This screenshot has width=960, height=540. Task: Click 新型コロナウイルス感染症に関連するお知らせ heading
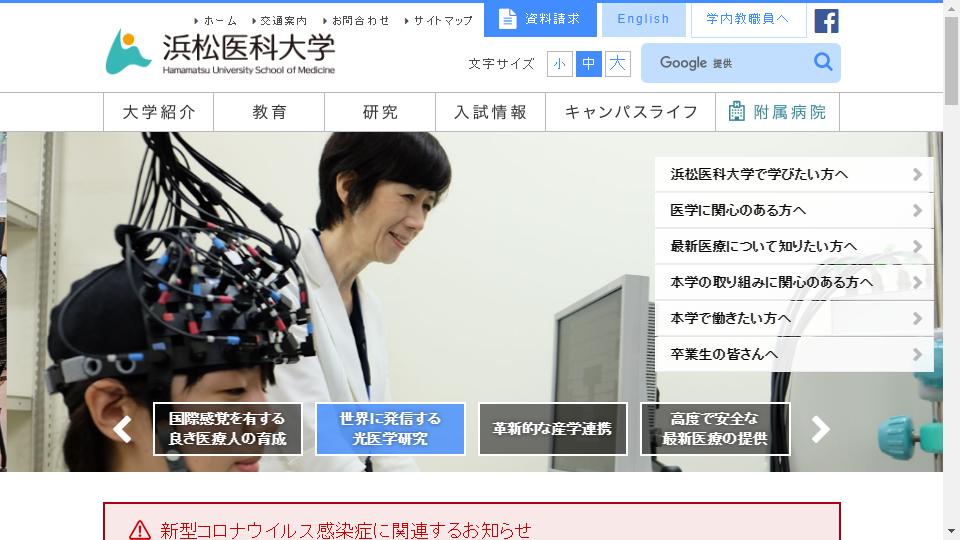point(345,530)
